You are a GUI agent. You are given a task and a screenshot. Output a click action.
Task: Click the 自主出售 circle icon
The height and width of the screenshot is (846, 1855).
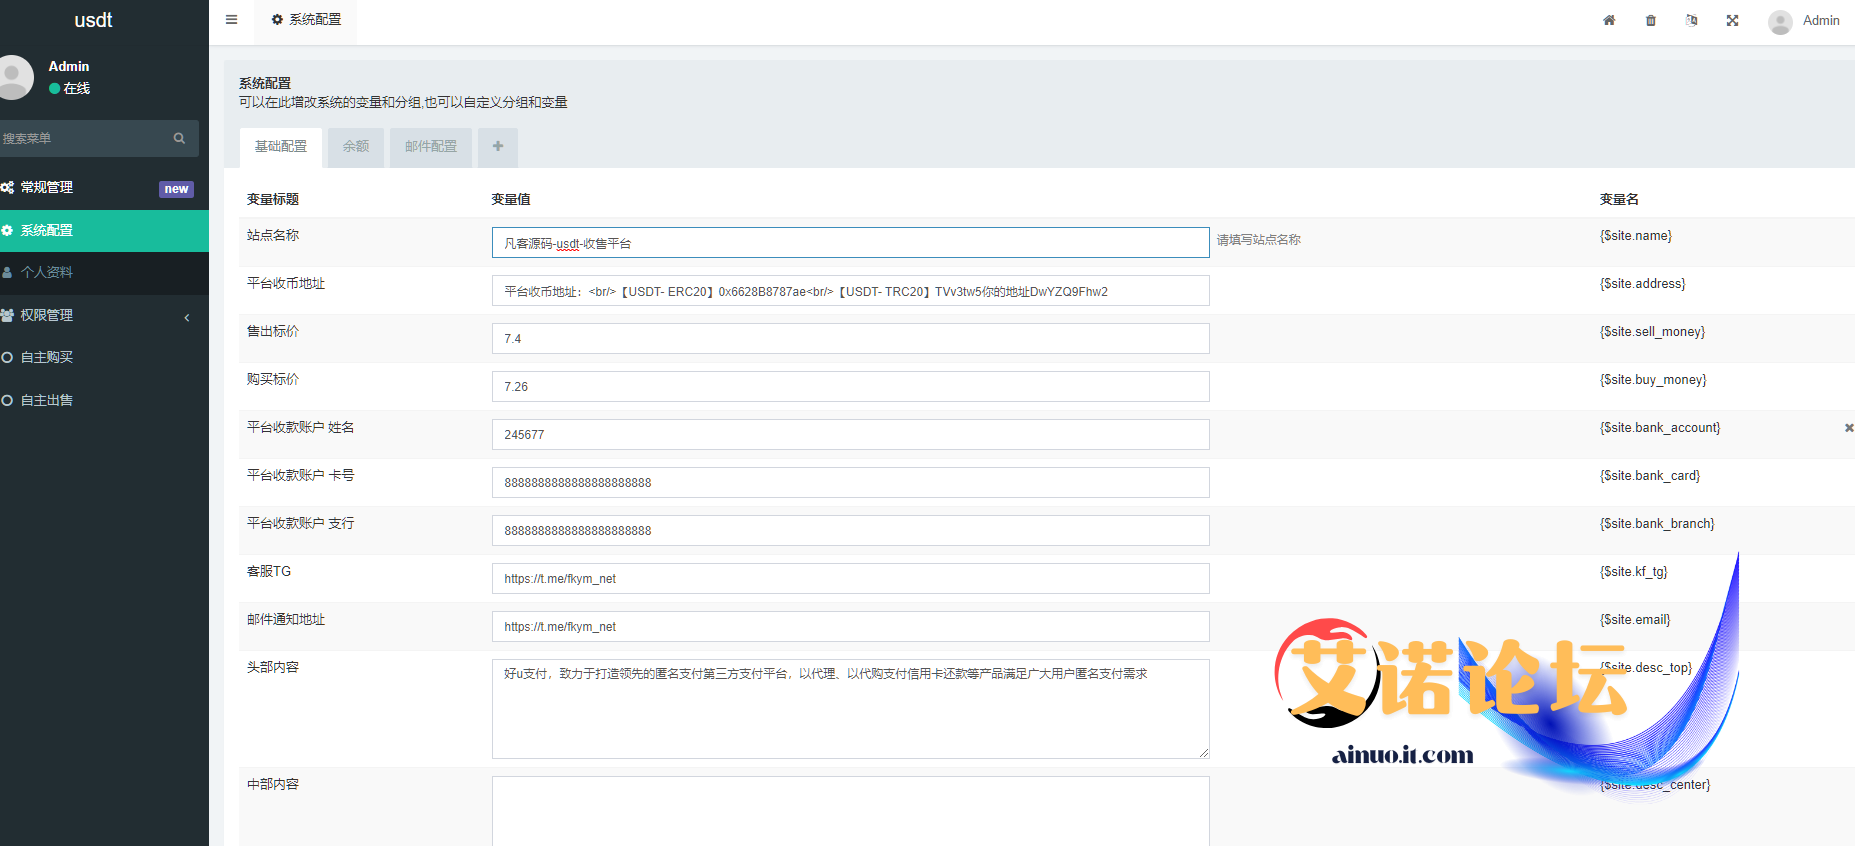(7, 400)
